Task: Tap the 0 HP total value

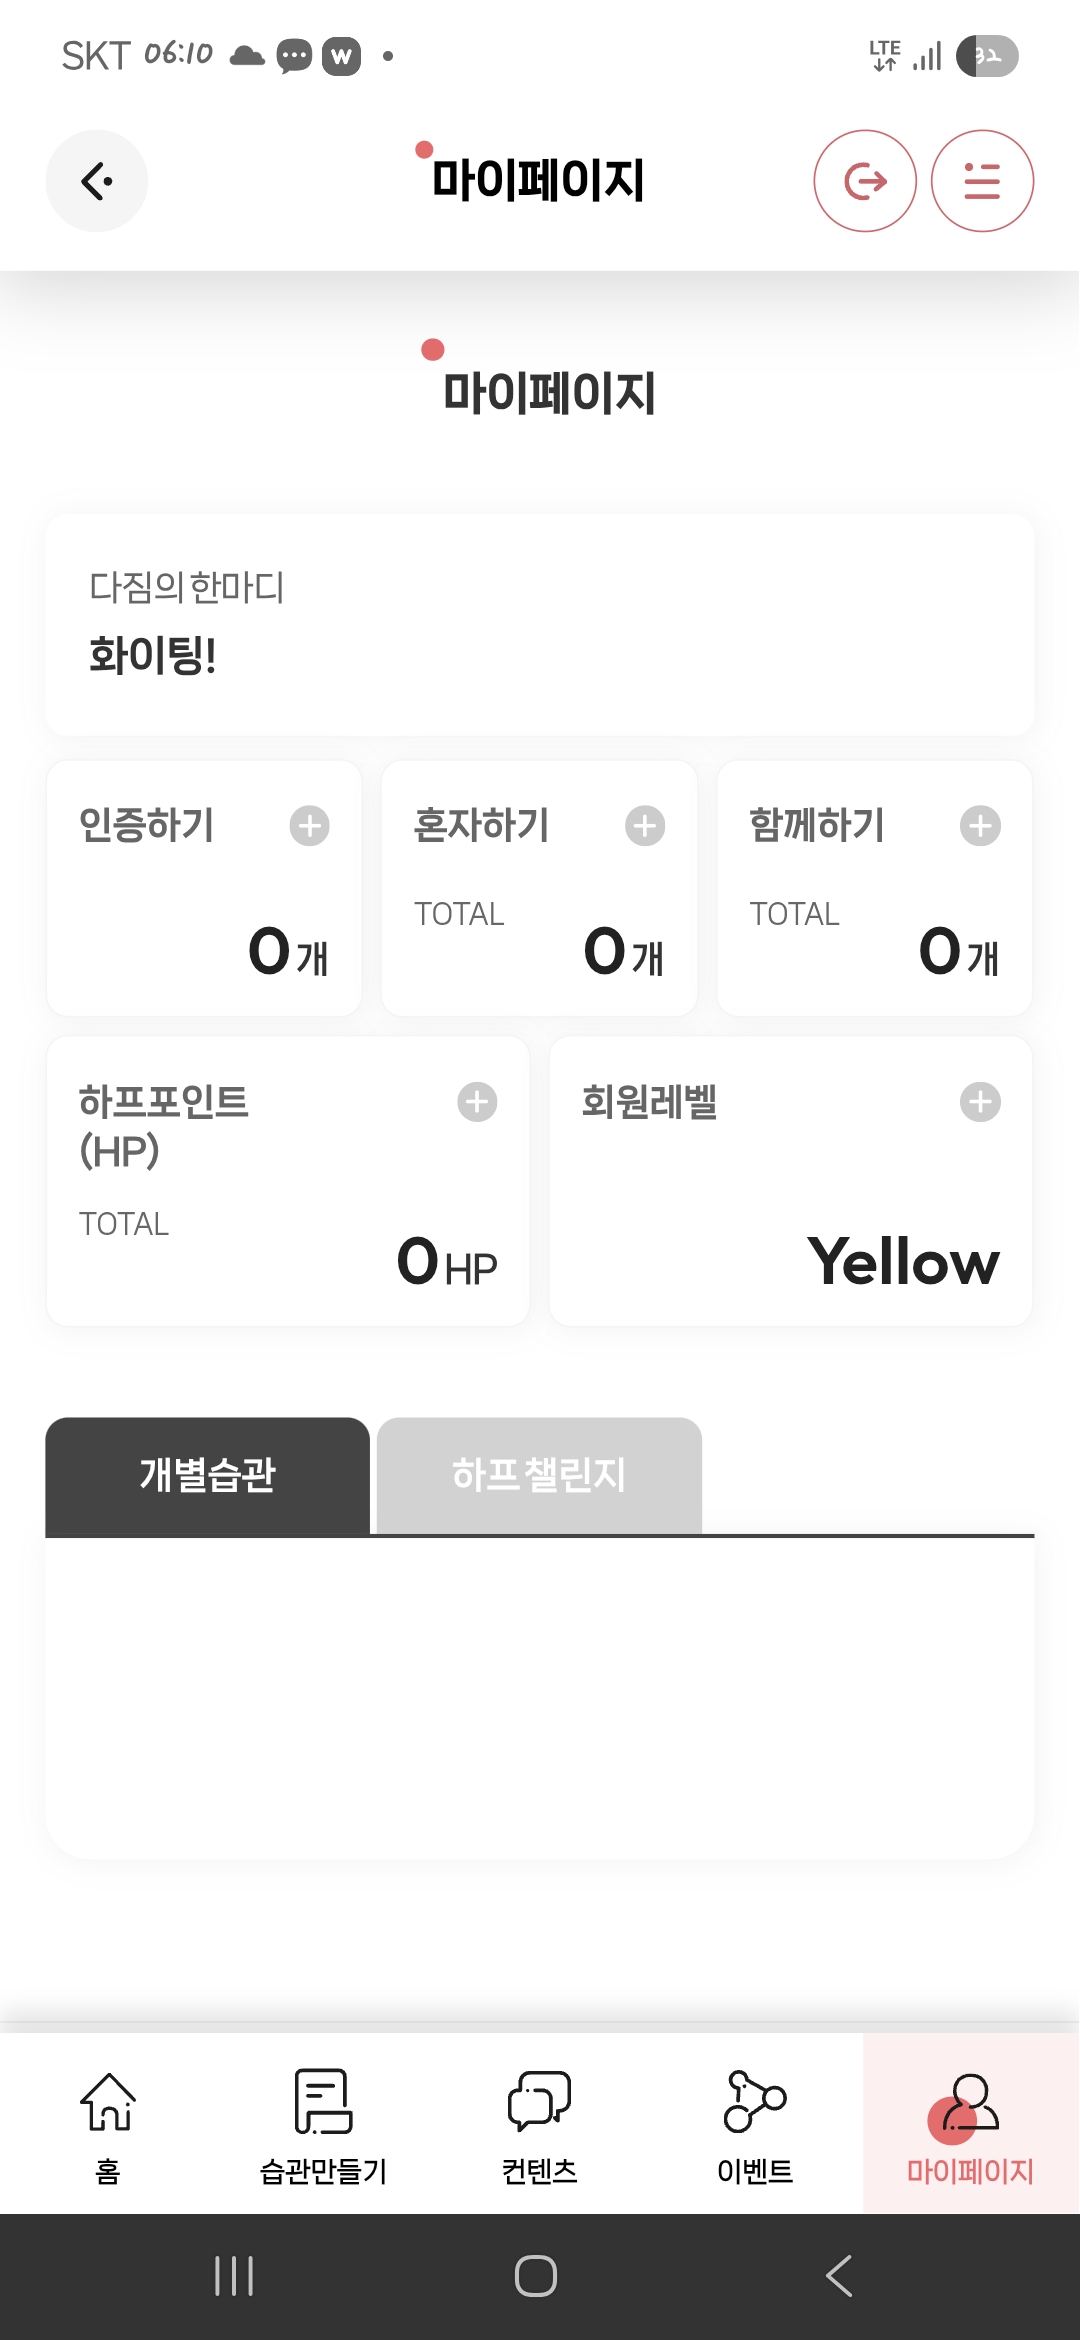Action: tap(446, 1262)
